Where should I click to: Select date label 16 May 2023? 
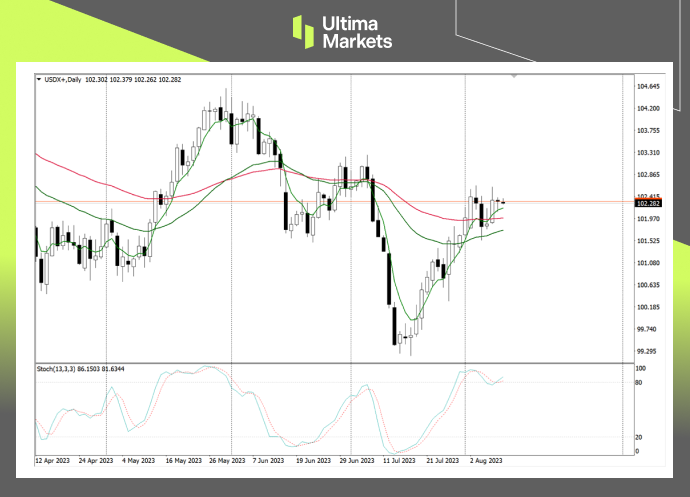(x=184, y=460)
